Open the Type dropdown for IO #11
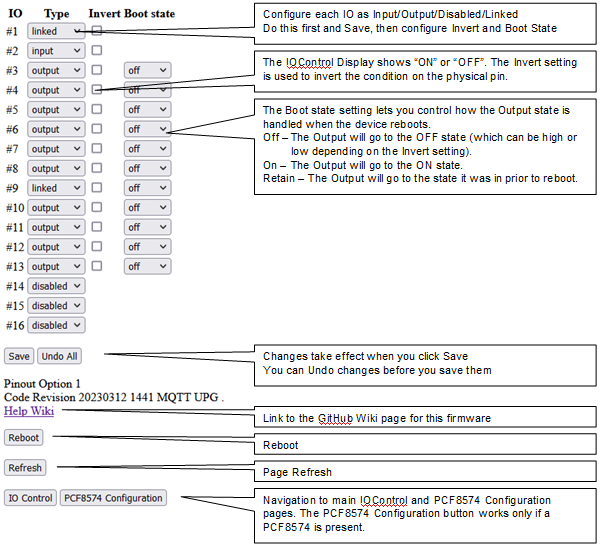 pyautogui.click(x=56, y=227)
